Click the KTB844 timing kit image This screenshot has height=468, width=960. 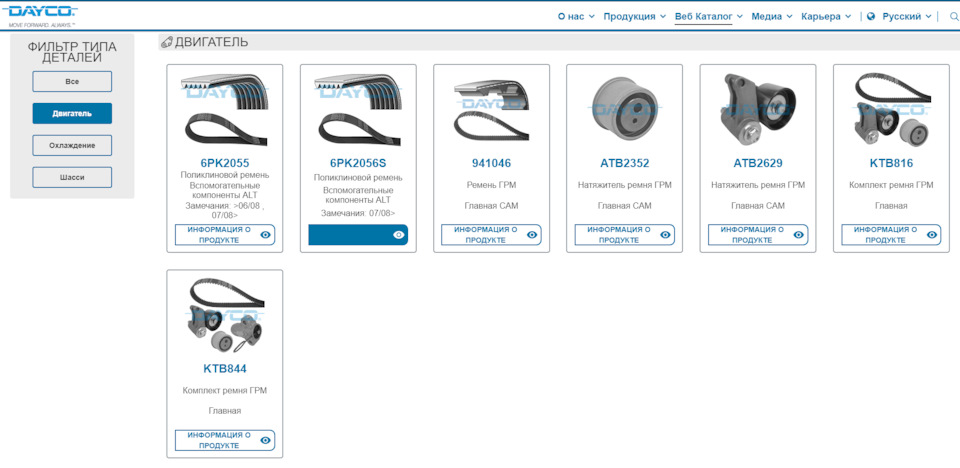coord(225,315)
